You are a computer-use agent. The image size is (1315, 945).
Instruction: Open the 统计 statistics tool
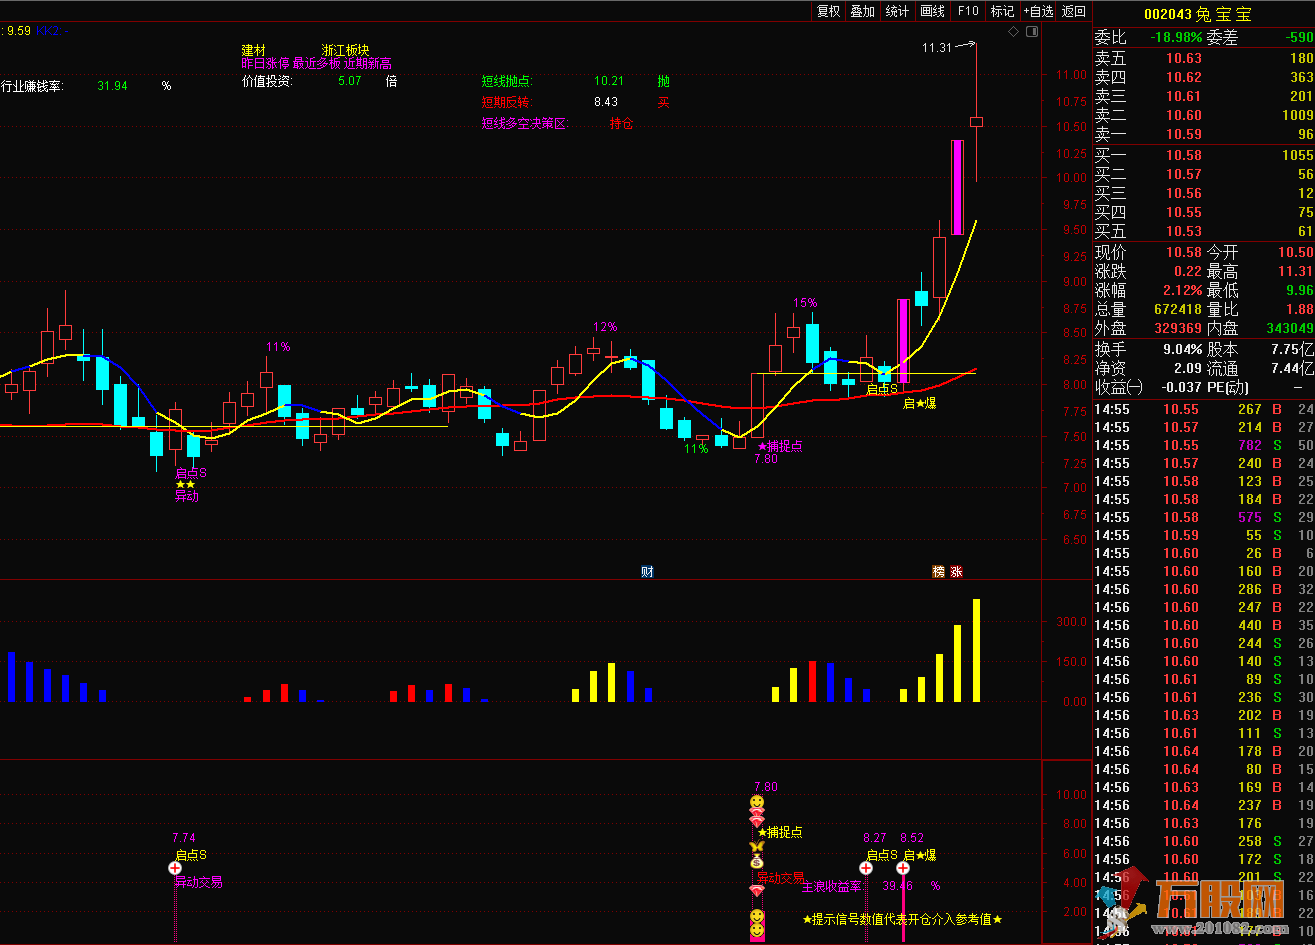tap(897, 11)
